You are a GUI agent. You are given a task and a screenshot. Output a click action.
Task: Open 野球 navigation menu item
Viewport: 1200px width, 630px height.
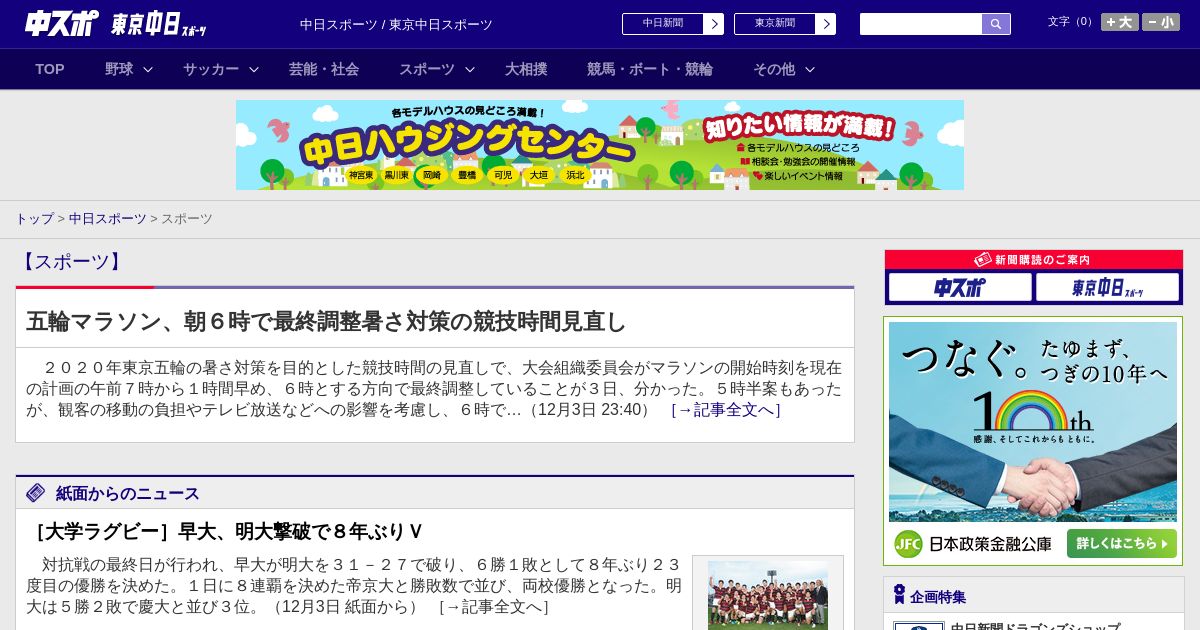[119, 69]
